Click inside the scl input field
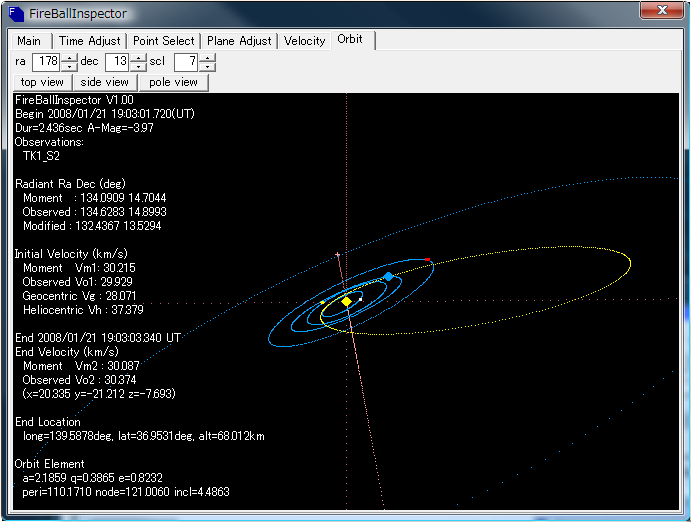 tap(185, 62)
